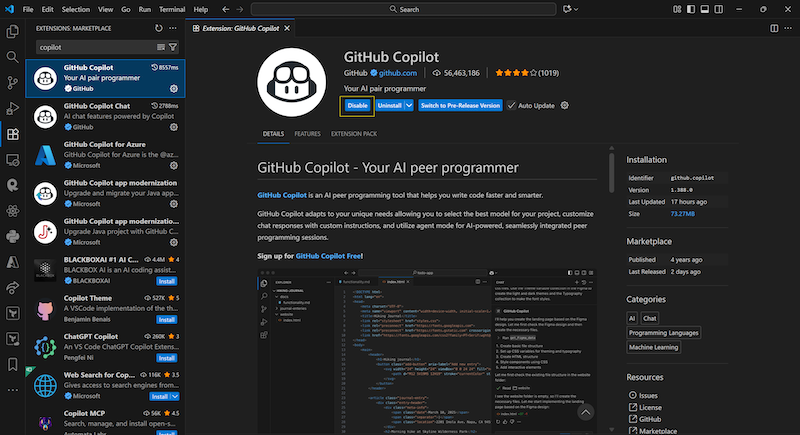
Task: Toggle panel layout icon in title bar
Action: 705,9
